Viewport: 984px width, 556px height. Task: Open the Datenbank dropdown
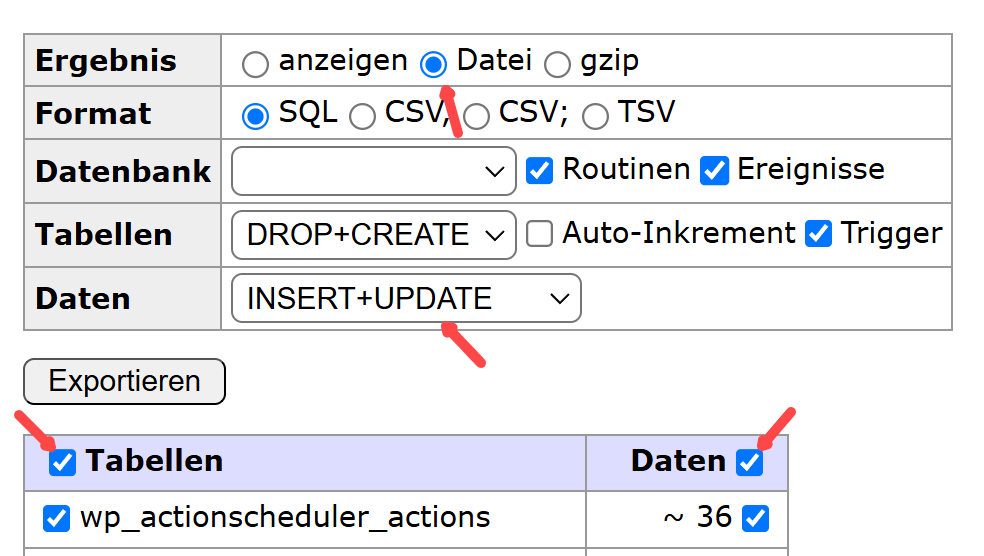[x=373, y=171]
